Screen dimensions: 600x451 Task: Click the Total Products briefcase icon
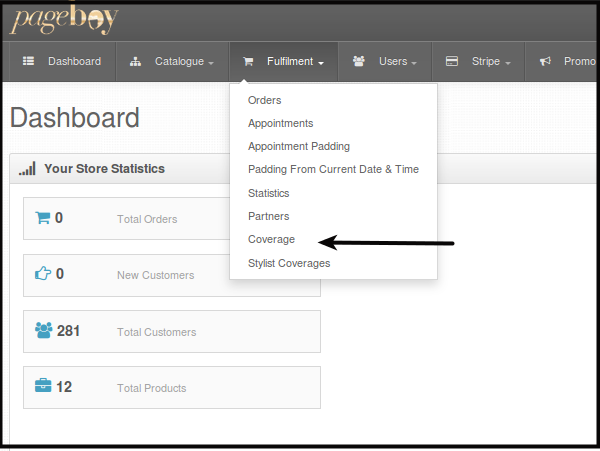coord(43,386)
